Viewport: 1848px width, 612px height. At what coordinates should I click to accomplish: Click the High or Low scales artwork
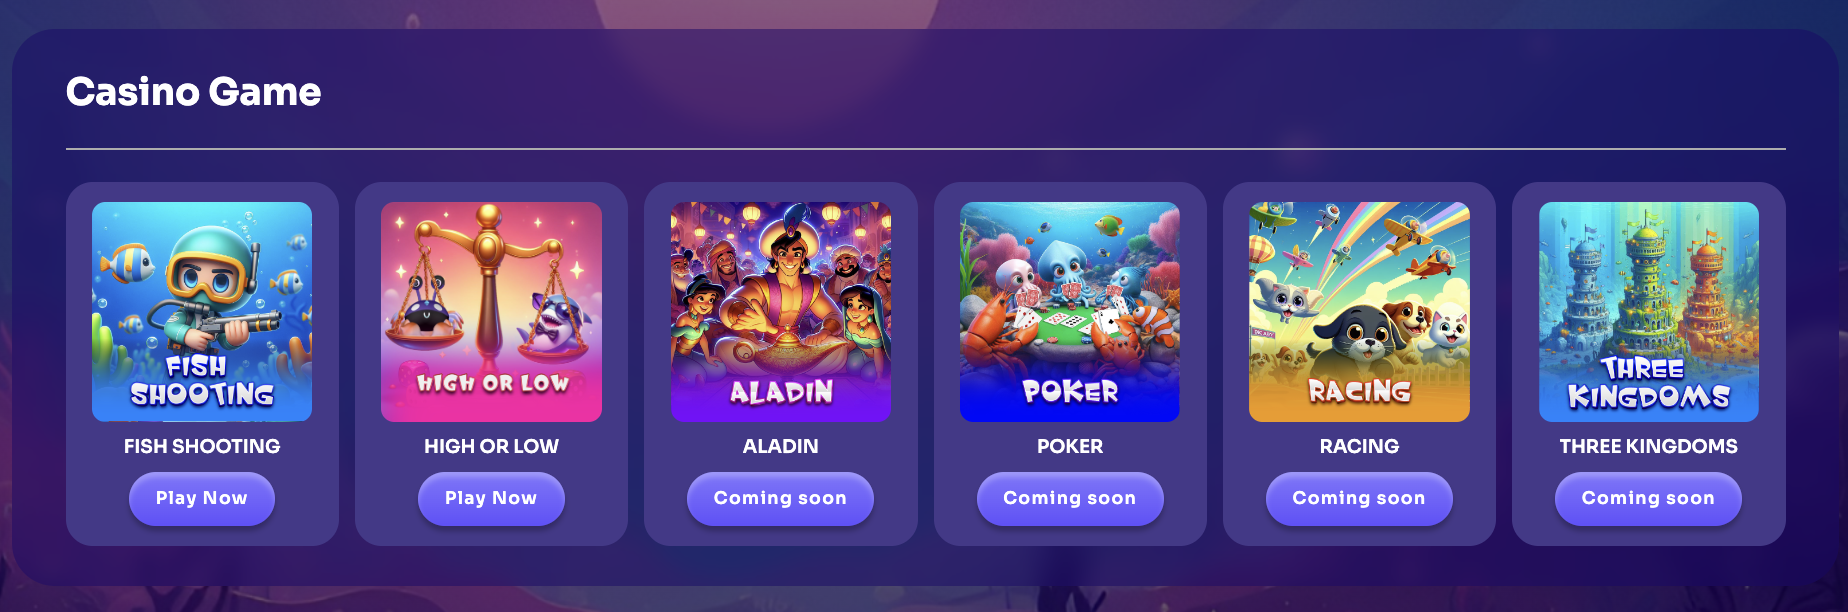pos(491,312)
